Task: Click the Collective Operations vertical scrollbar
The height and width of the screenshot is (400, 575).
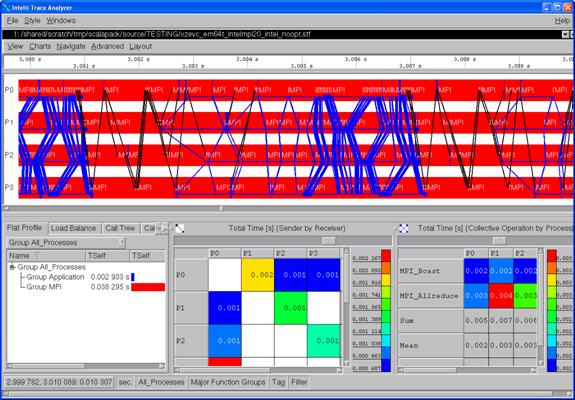Action: click(541, 307)
